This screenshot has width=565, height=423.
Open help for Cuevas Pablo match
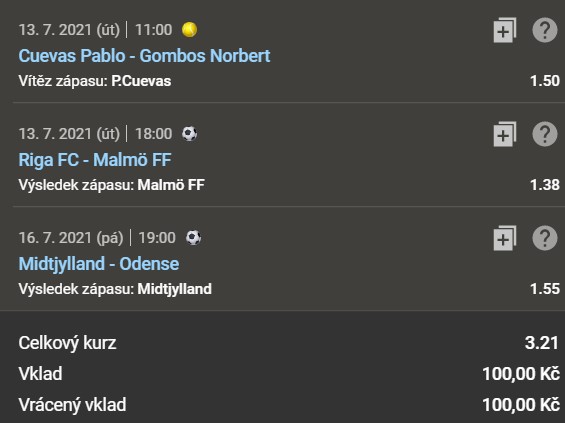pos(545,30)
